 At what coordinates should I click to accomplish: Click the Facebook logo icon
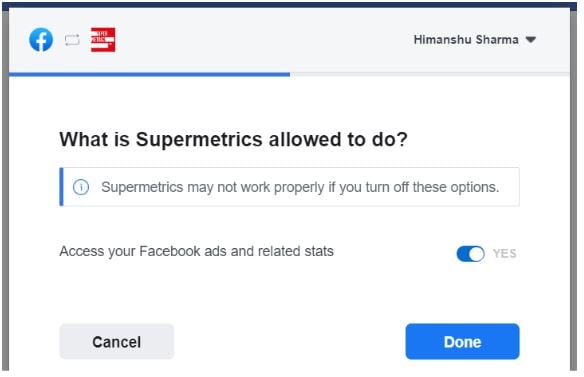coord(41,39)
